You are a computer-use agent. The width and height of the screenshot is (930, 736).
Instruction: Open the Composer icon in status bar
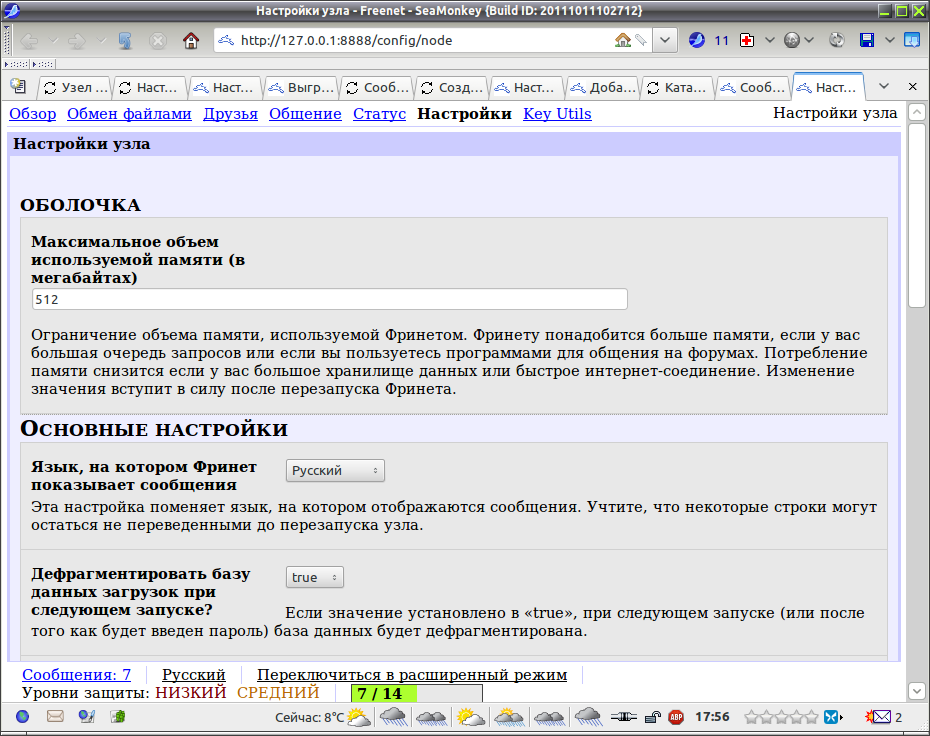[x=87, y=717]
